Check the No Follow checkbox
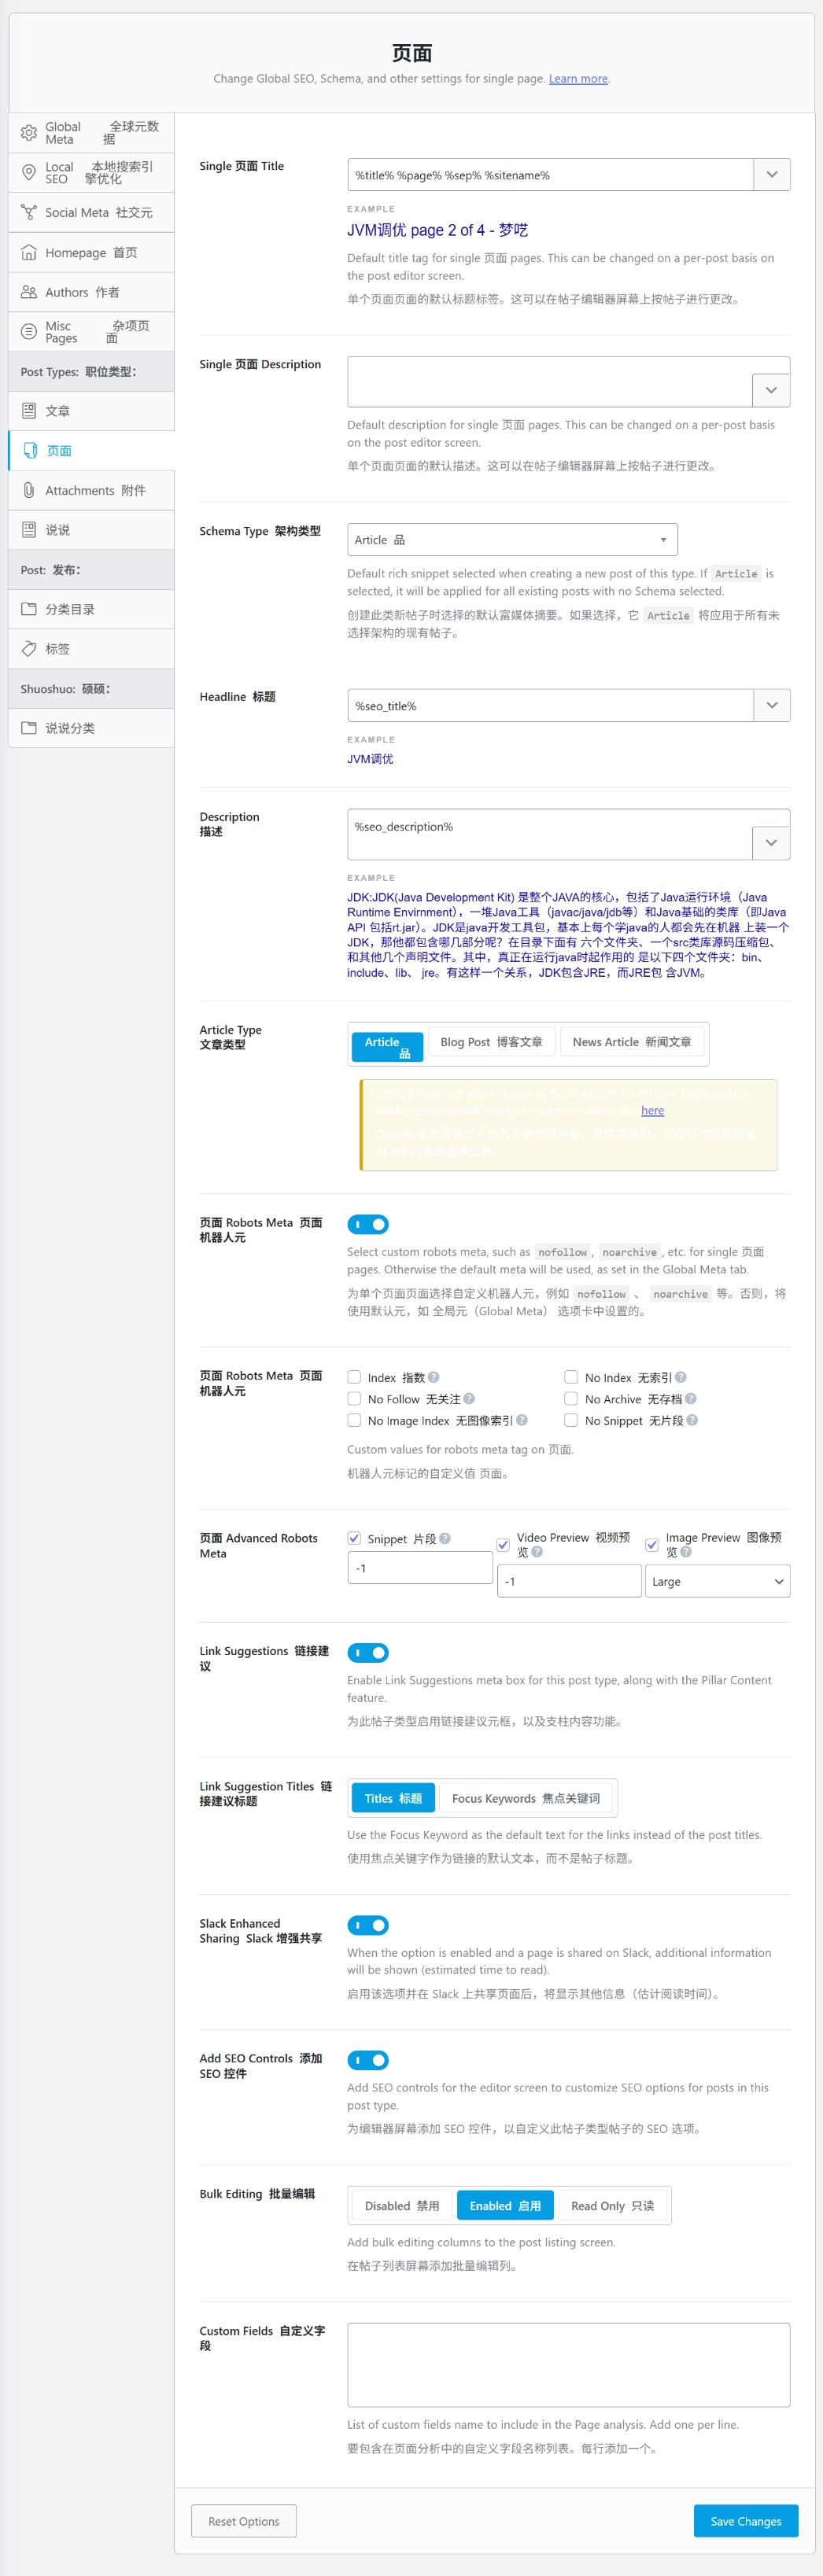823x2576 pixels. (x=354, y=1399)
